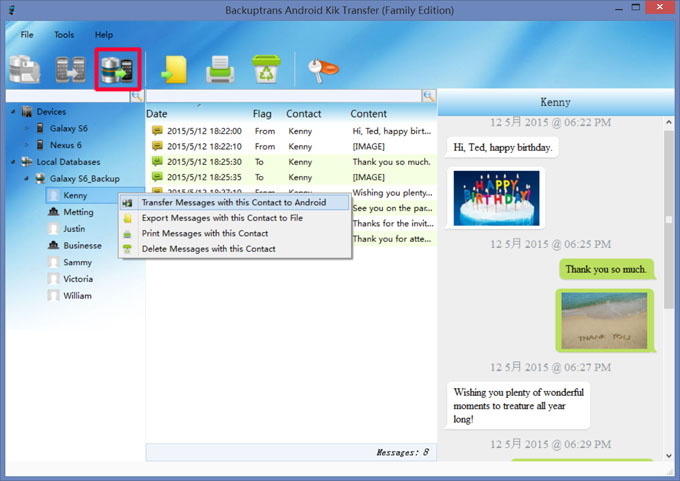
Task: Click the Galaxy S6 phone icon
Action: pyautogui.click(x=40, y=128)
